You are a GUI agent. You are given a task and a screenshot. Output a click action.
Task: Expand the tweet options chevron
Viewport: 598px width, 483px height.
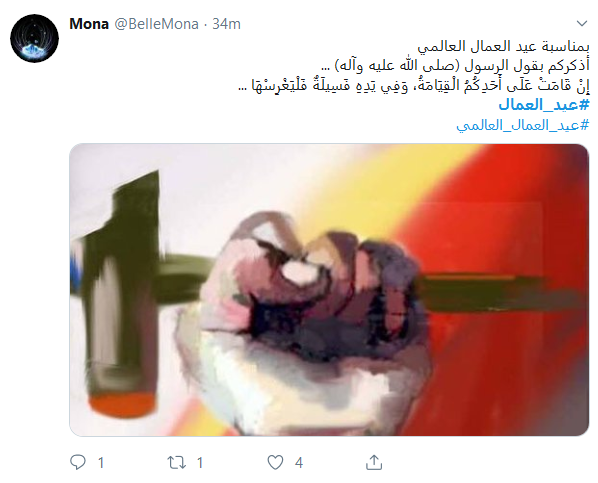coord(582,24)
